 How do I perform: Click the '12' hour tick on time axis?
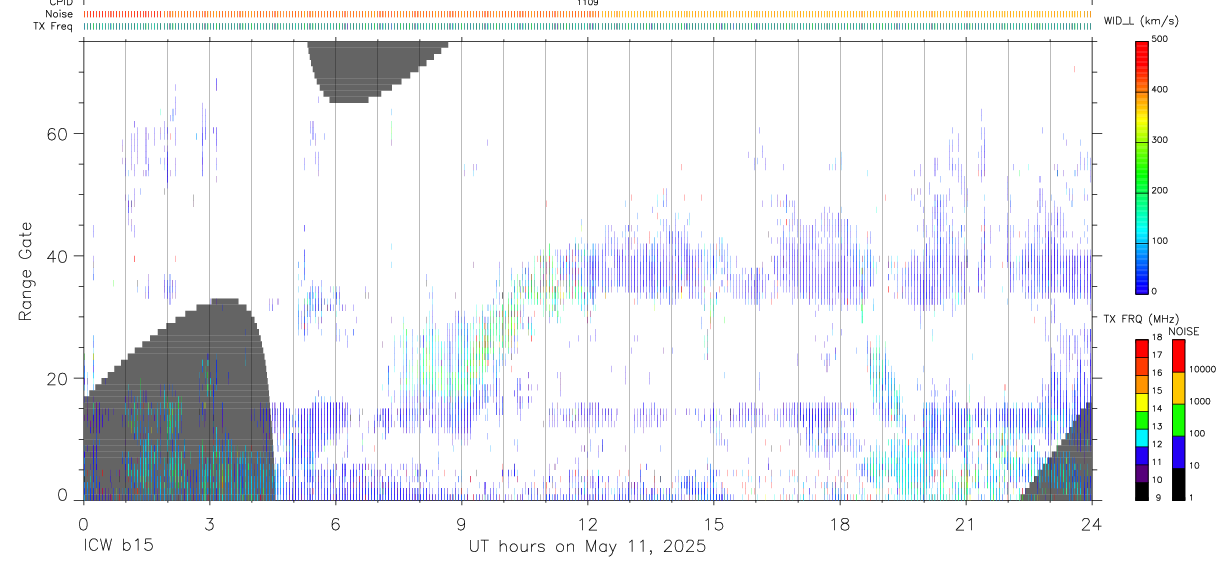click(587, 524)
